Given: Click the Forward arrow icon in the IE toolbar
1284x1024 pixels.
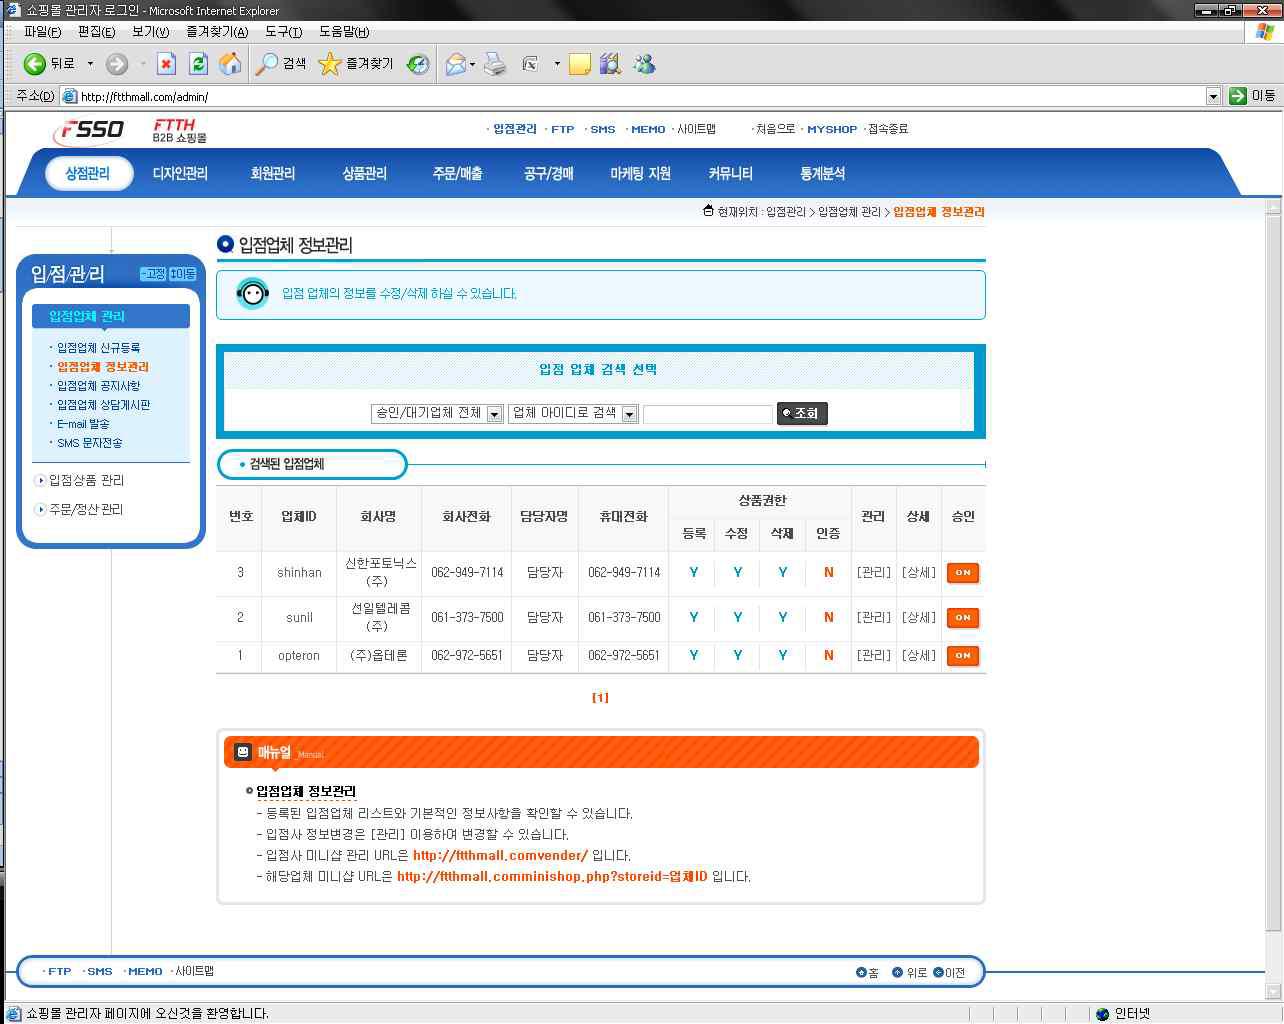Looking at the screenshot, I should [117, 64].
